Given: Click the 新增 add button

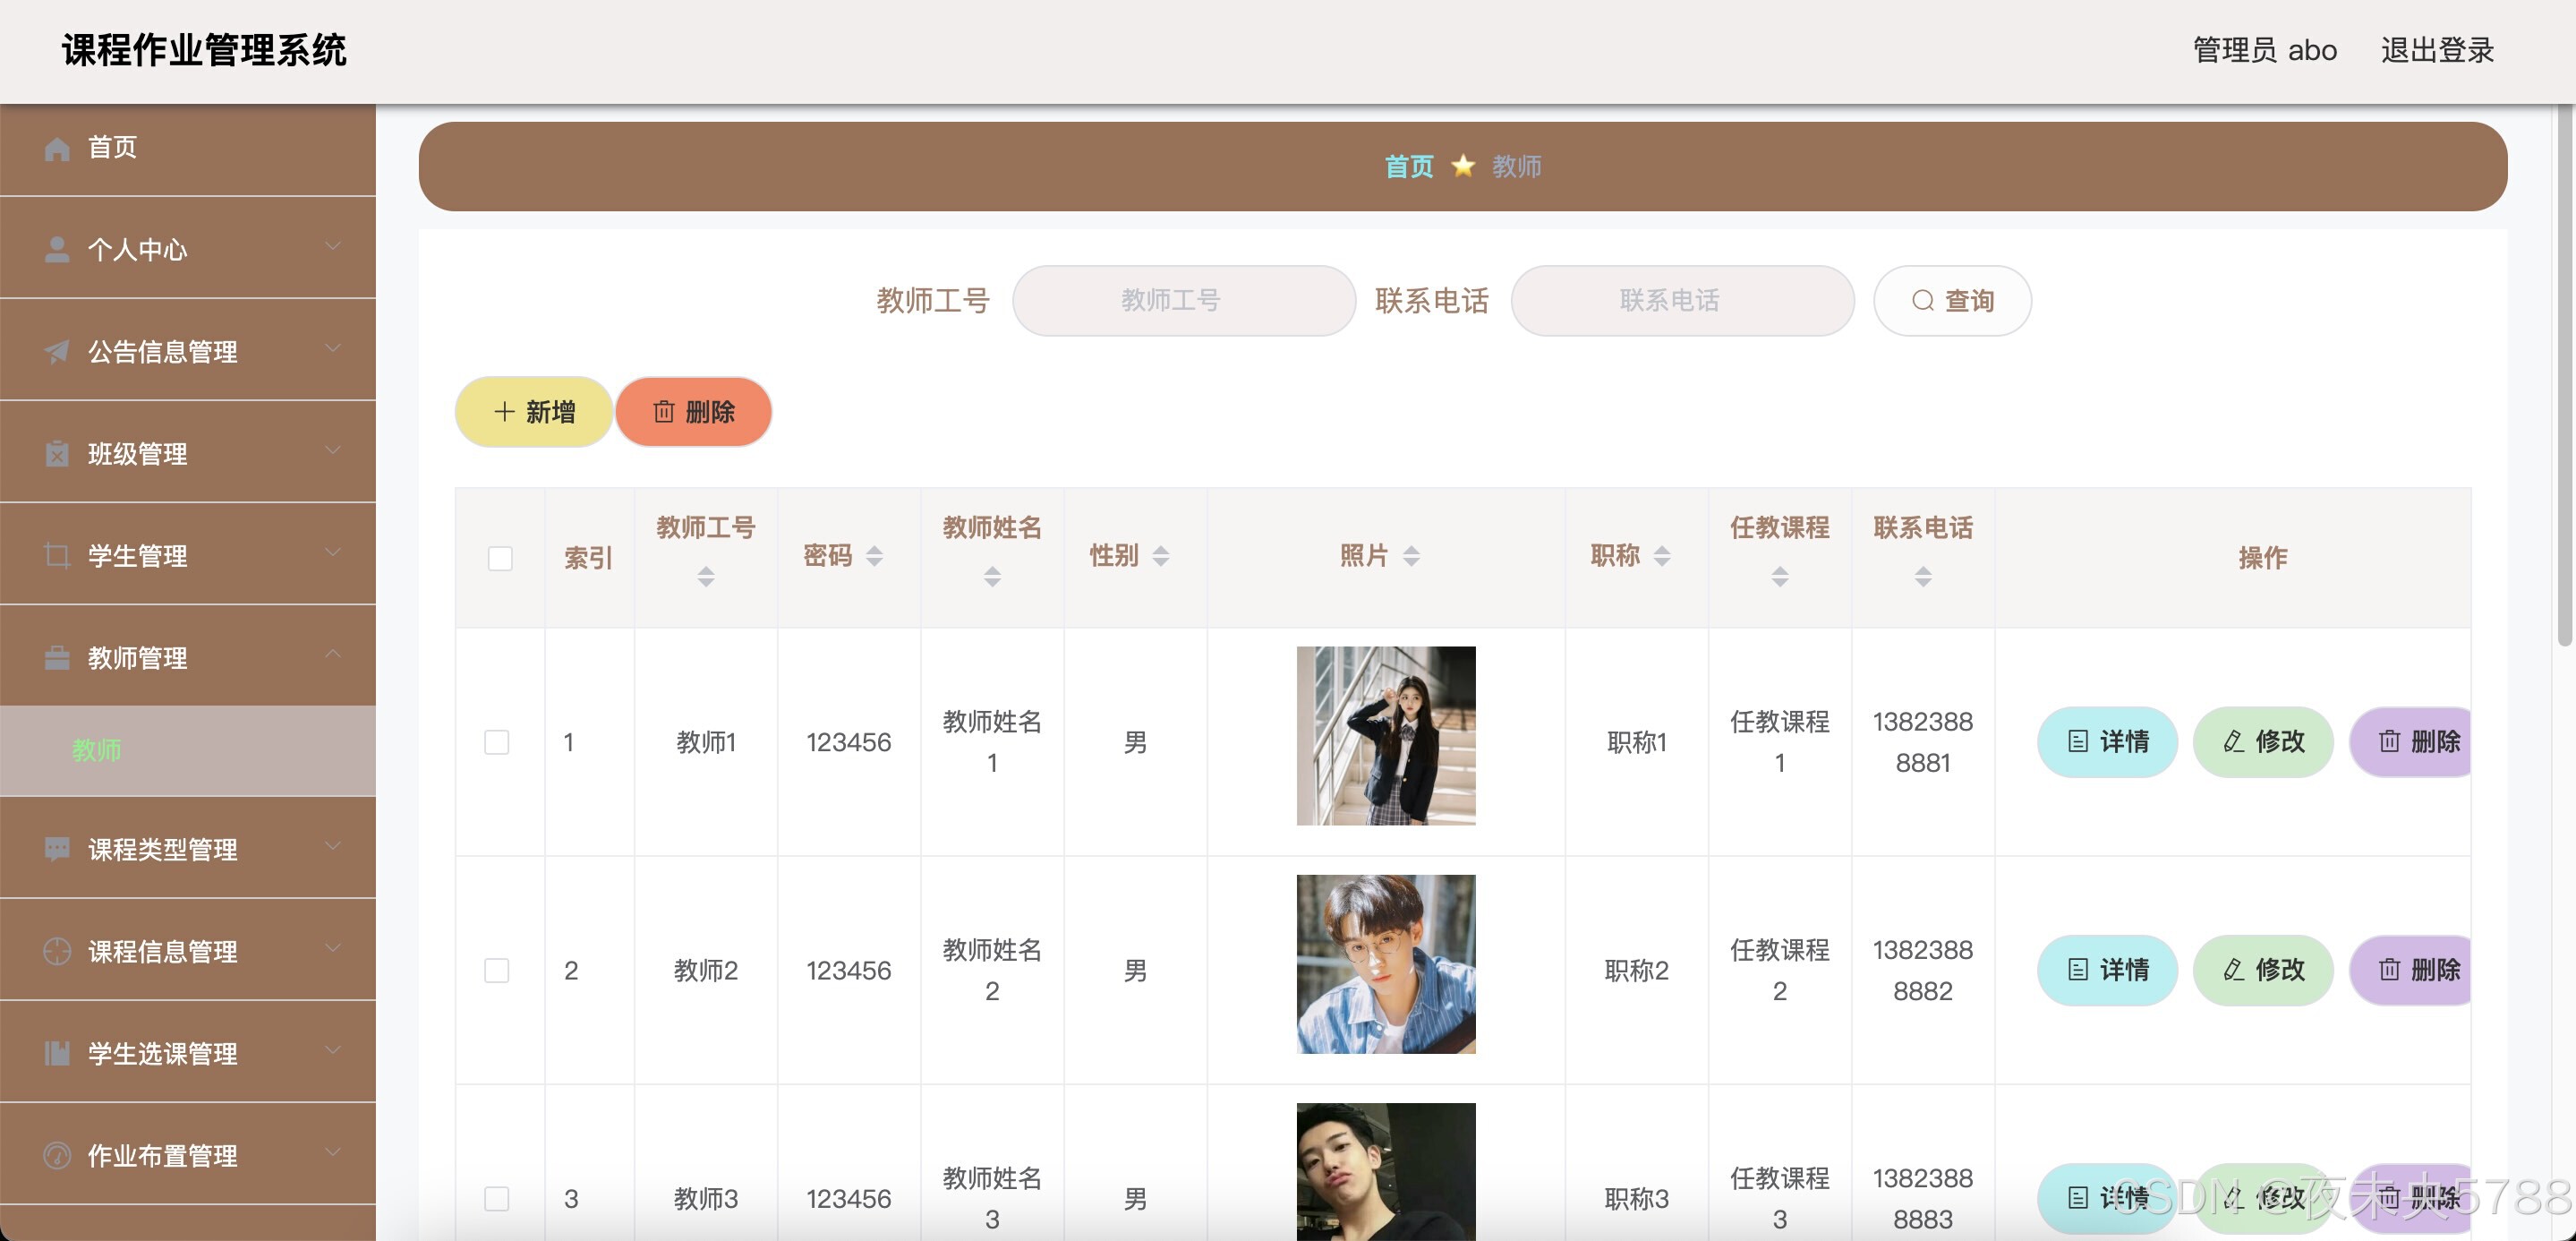Looking at the screenshot, I should coord(534,411).
